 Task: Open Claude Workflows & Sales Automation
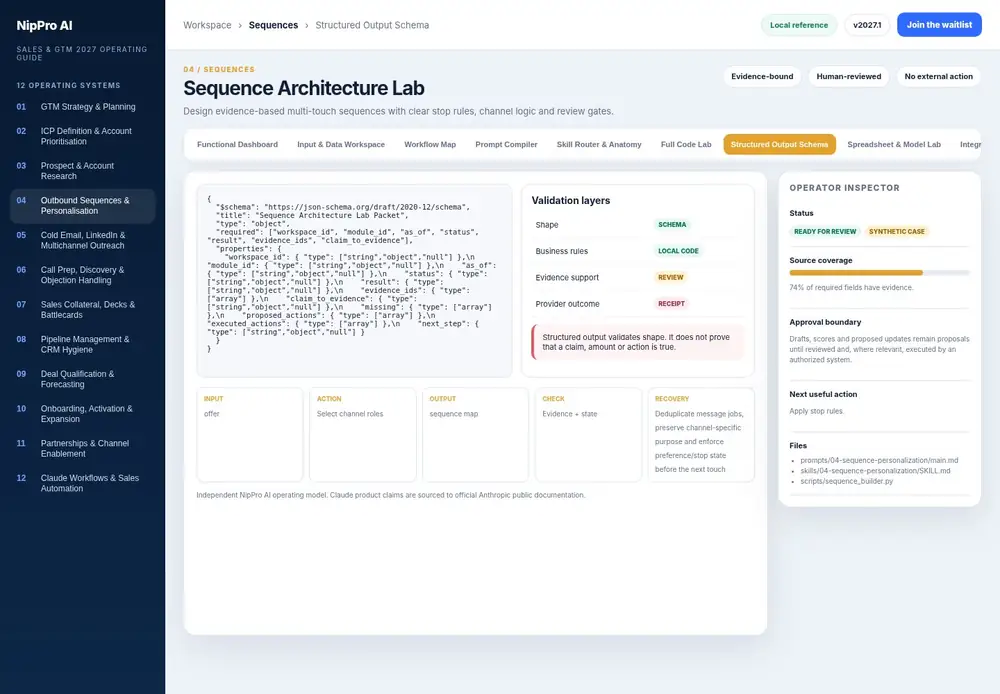coord(82,483)
